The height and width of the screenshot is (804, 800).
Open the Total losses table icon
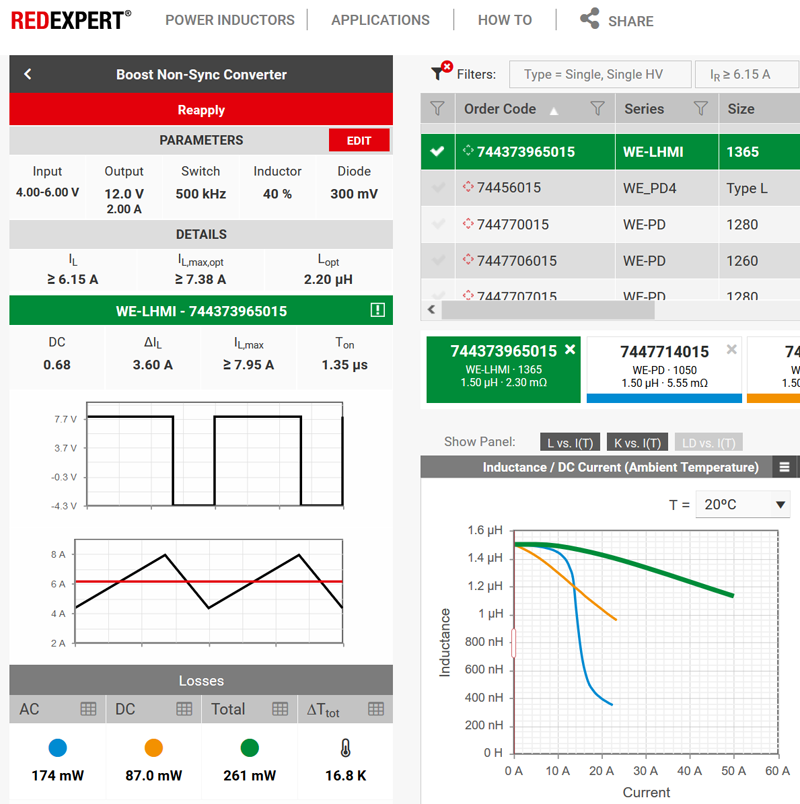point(280,709)
